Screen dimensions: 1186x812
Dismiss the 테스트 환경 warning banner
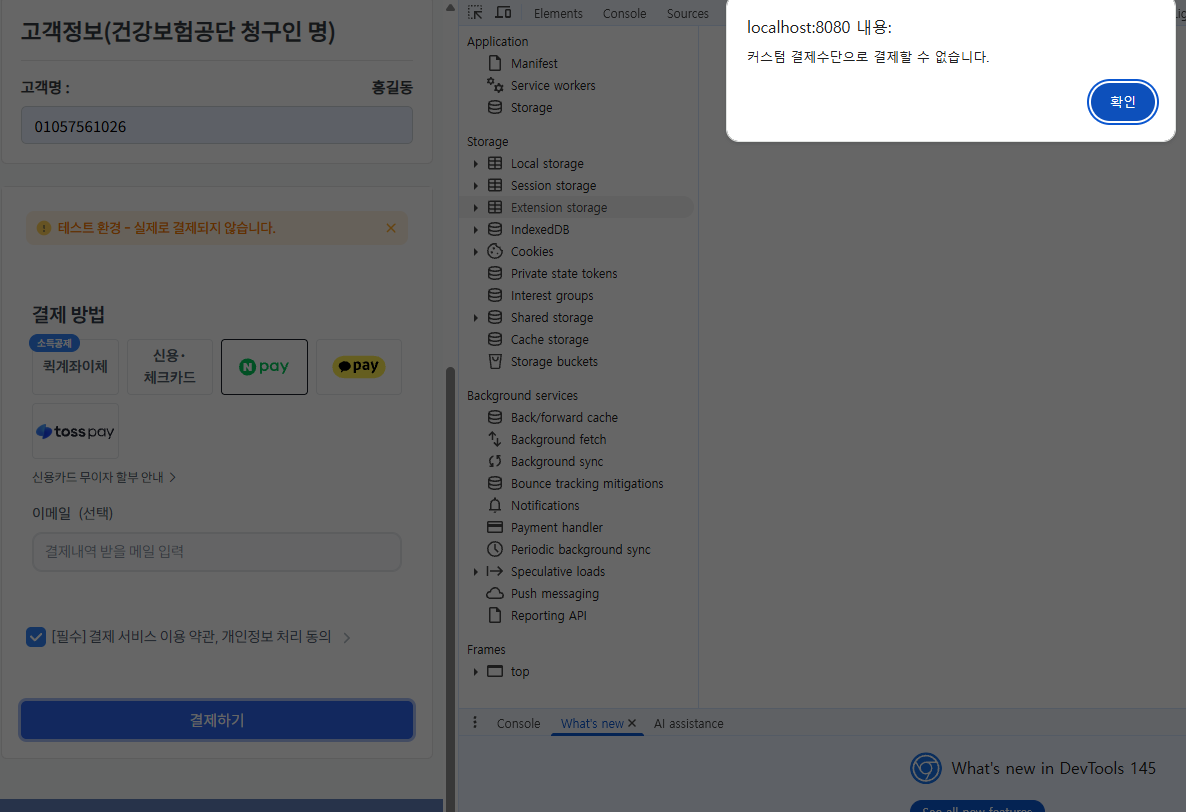click(391, 228)
